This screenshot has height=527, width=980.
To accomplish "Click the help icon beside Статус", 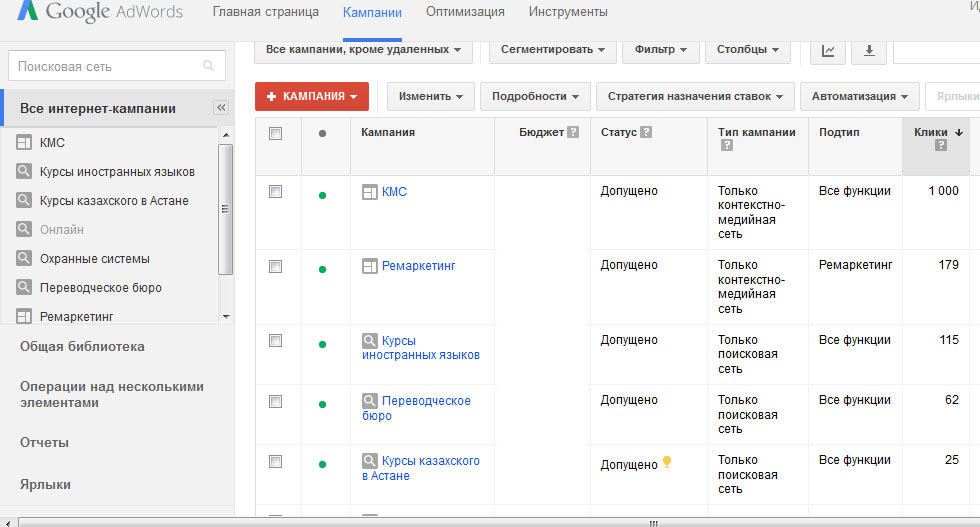I will pyautogui.click(x=646, y=132).
